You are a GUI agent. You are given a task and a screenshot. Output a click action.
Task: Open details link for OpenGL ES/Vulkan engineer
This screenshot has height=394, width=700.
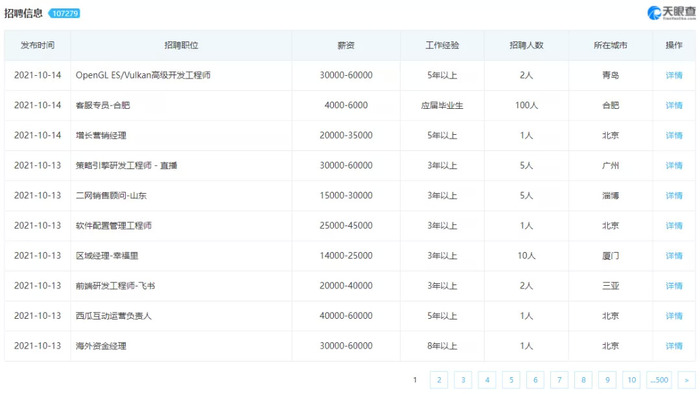point(674,75)
